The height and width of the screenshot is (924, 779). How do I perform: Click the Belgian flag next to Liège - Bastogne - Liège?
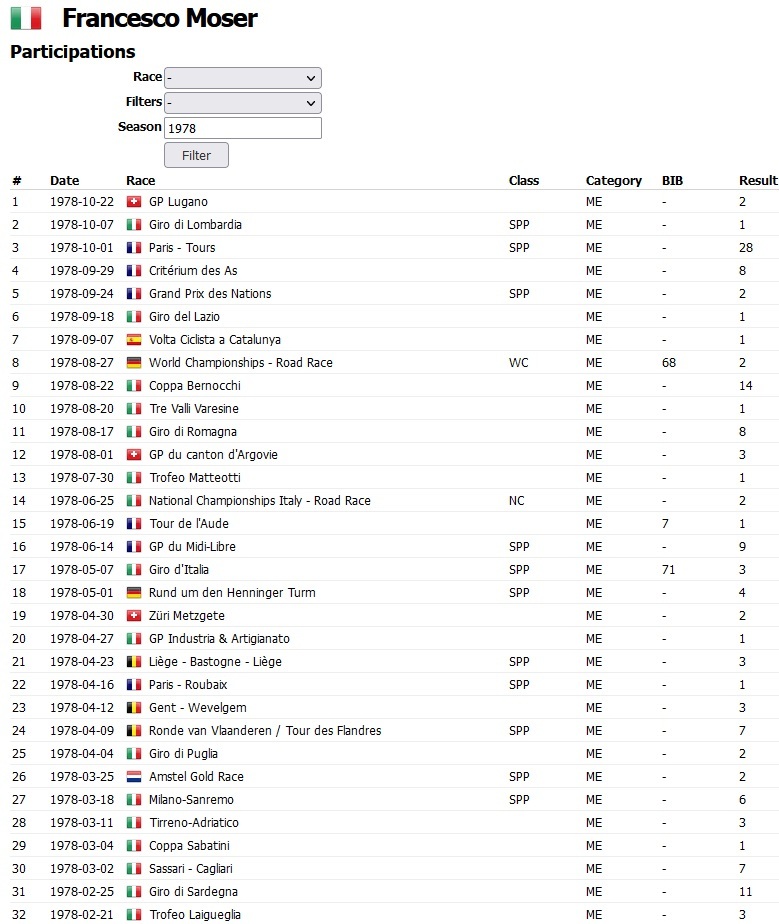click(134, 662)
